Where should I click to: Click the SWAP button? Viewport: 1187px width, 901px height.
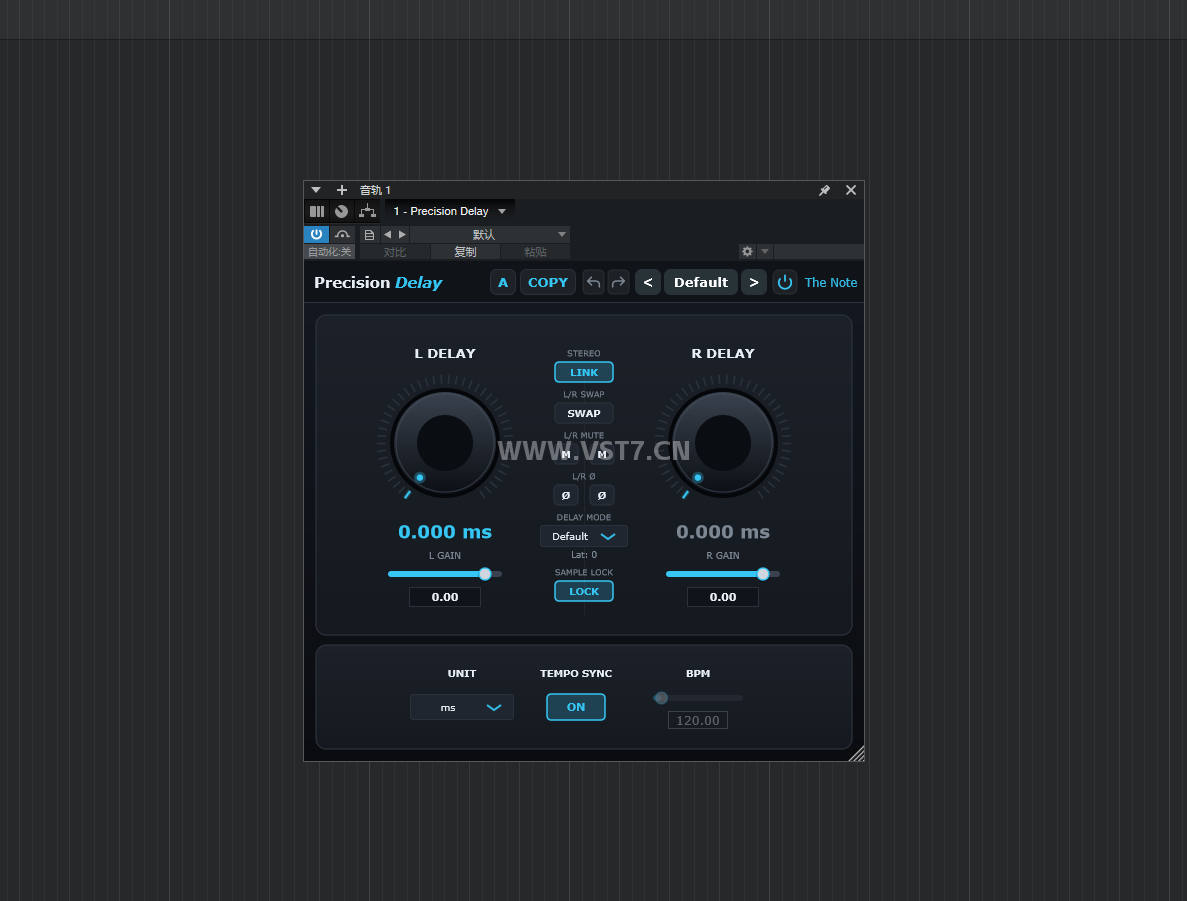[x=584, y=413]
